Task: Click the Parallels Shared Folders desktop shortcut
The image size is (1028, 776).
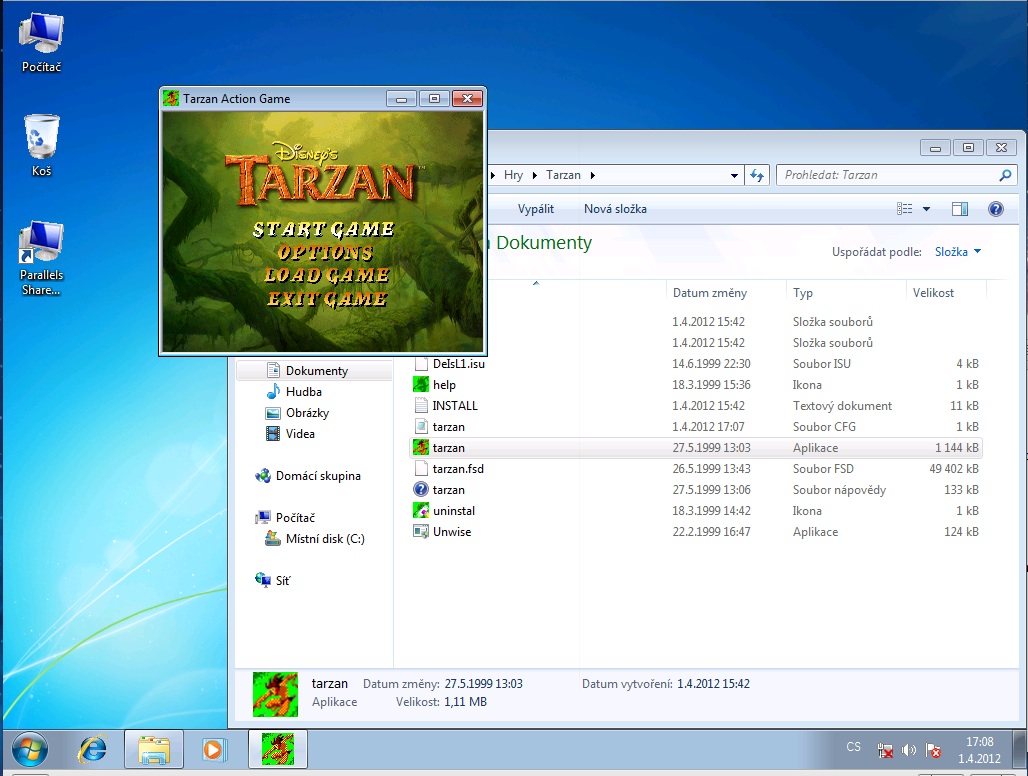Action: [42, 258]
